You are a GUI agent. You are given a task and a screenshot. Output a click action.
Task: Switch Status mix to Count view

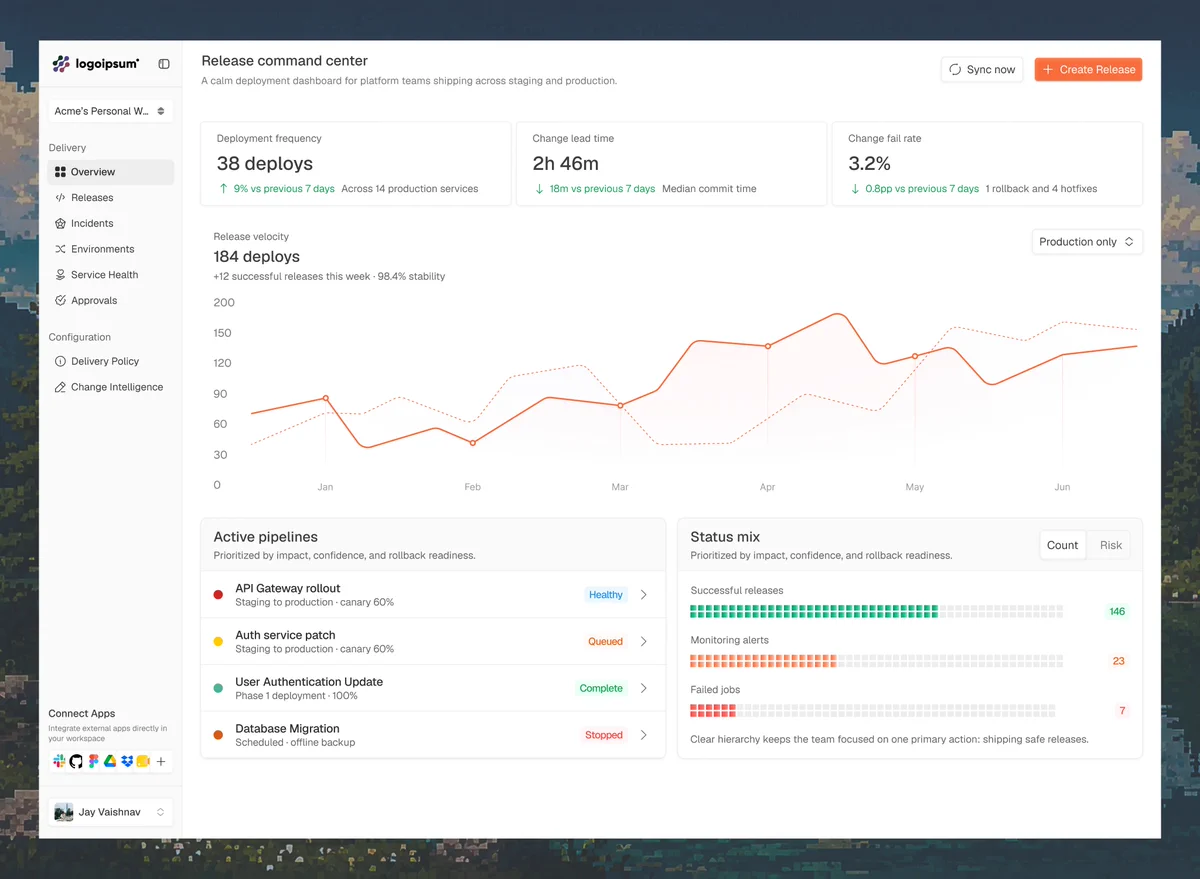1062,545
